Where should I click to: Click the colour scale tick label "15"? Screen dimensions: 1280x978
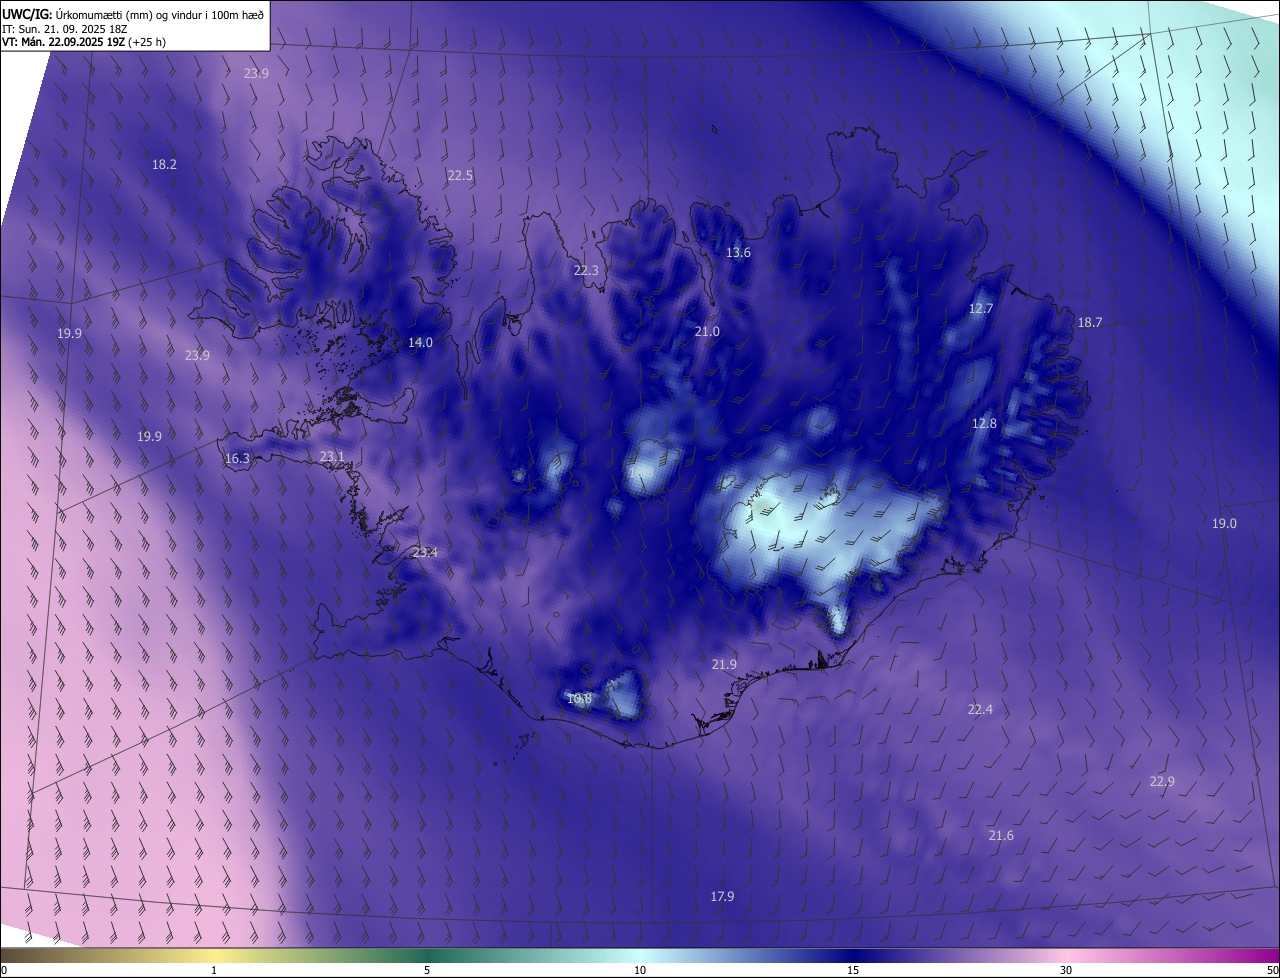click(x=853, y=970)
